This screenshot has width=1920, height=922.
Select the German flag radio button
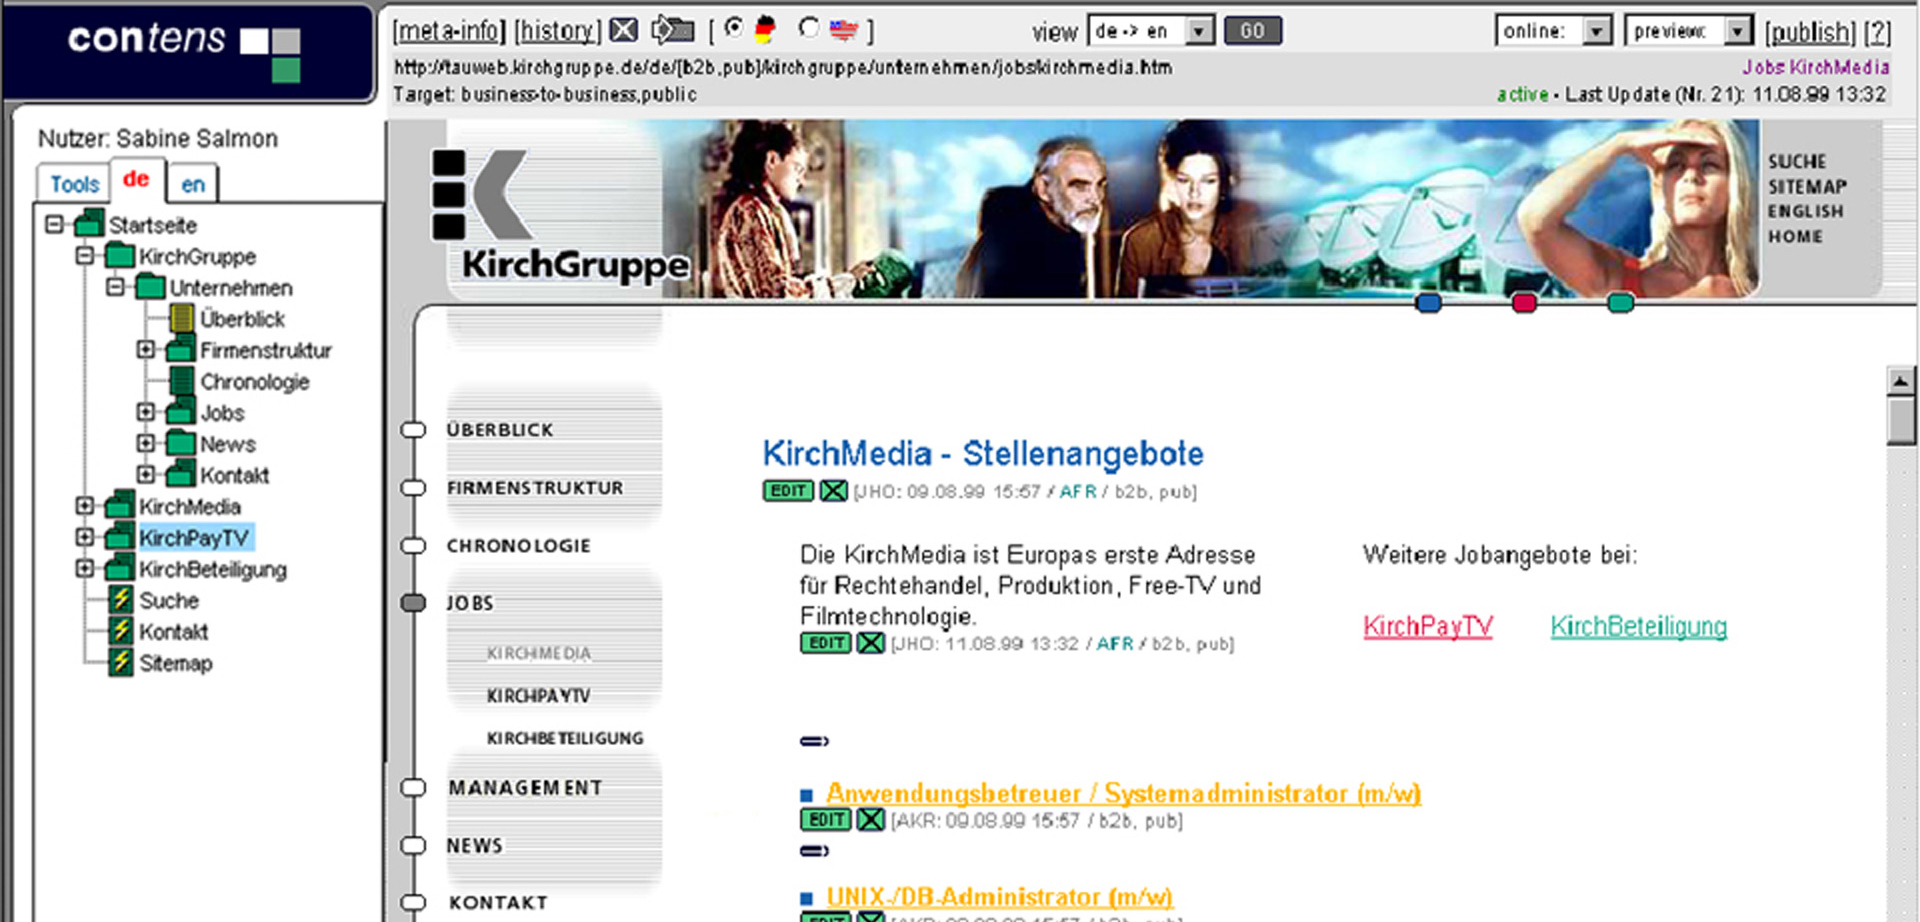point(734,28)
